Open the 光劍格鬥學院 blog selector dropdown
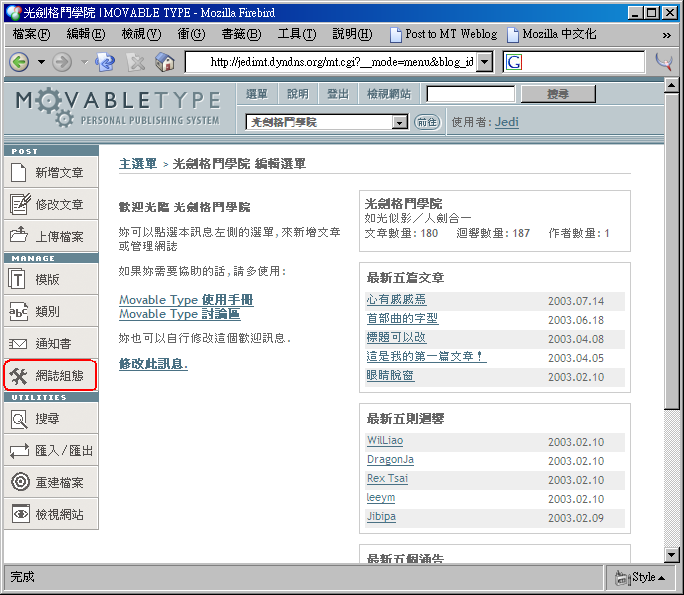 (399, 123)
